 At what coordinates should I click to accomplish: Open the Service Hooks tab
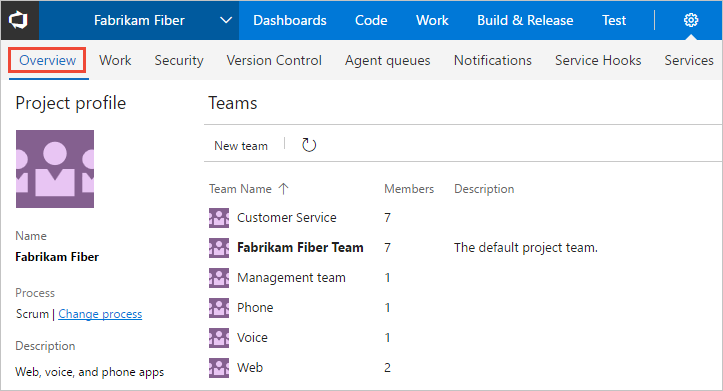click(598, 60)
